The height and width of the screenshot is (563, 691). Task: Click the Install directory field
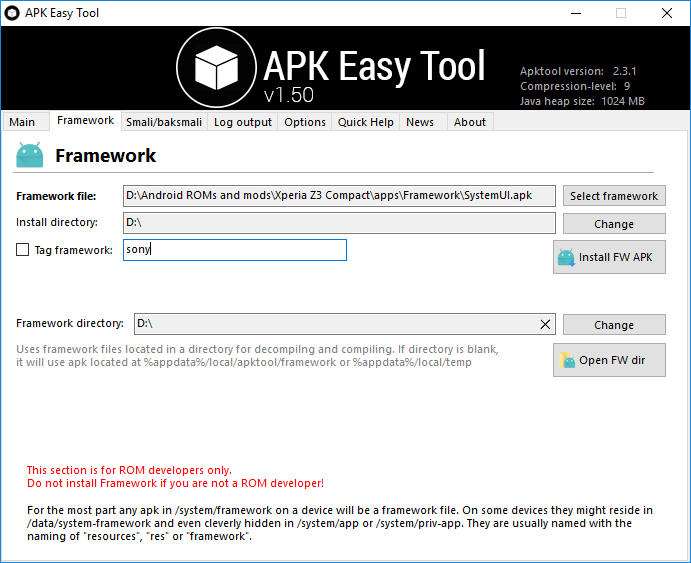pyautogui.click(x=339, y=223)
